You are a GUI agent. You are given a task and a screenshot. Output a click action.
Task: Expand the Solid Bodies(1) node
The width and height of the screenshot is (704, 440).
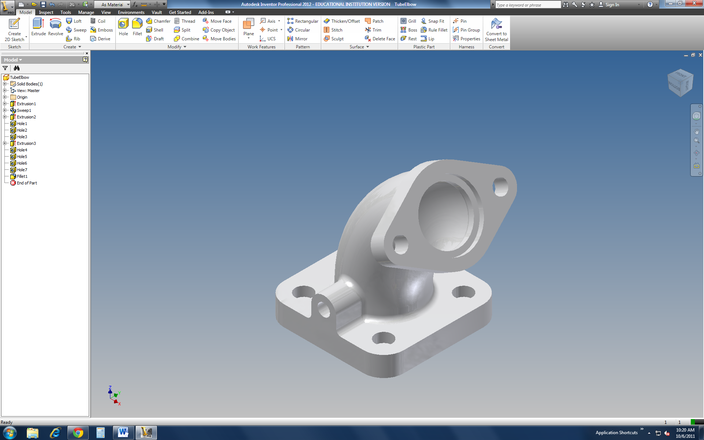click(x=5, y=84)
